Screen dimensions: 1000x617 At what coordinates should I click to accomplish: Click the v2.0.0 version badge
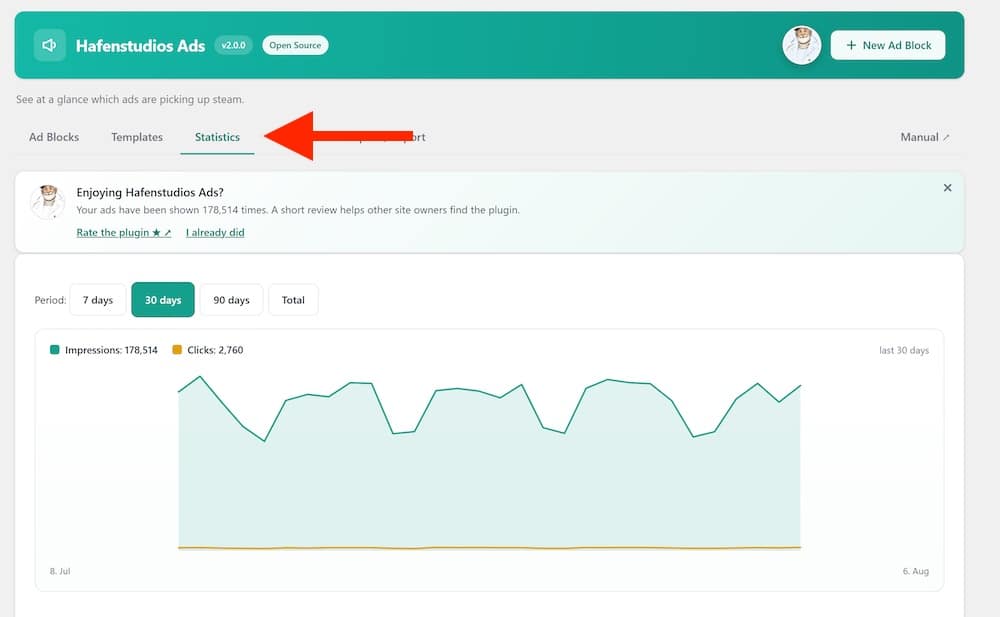click(233, 45)
